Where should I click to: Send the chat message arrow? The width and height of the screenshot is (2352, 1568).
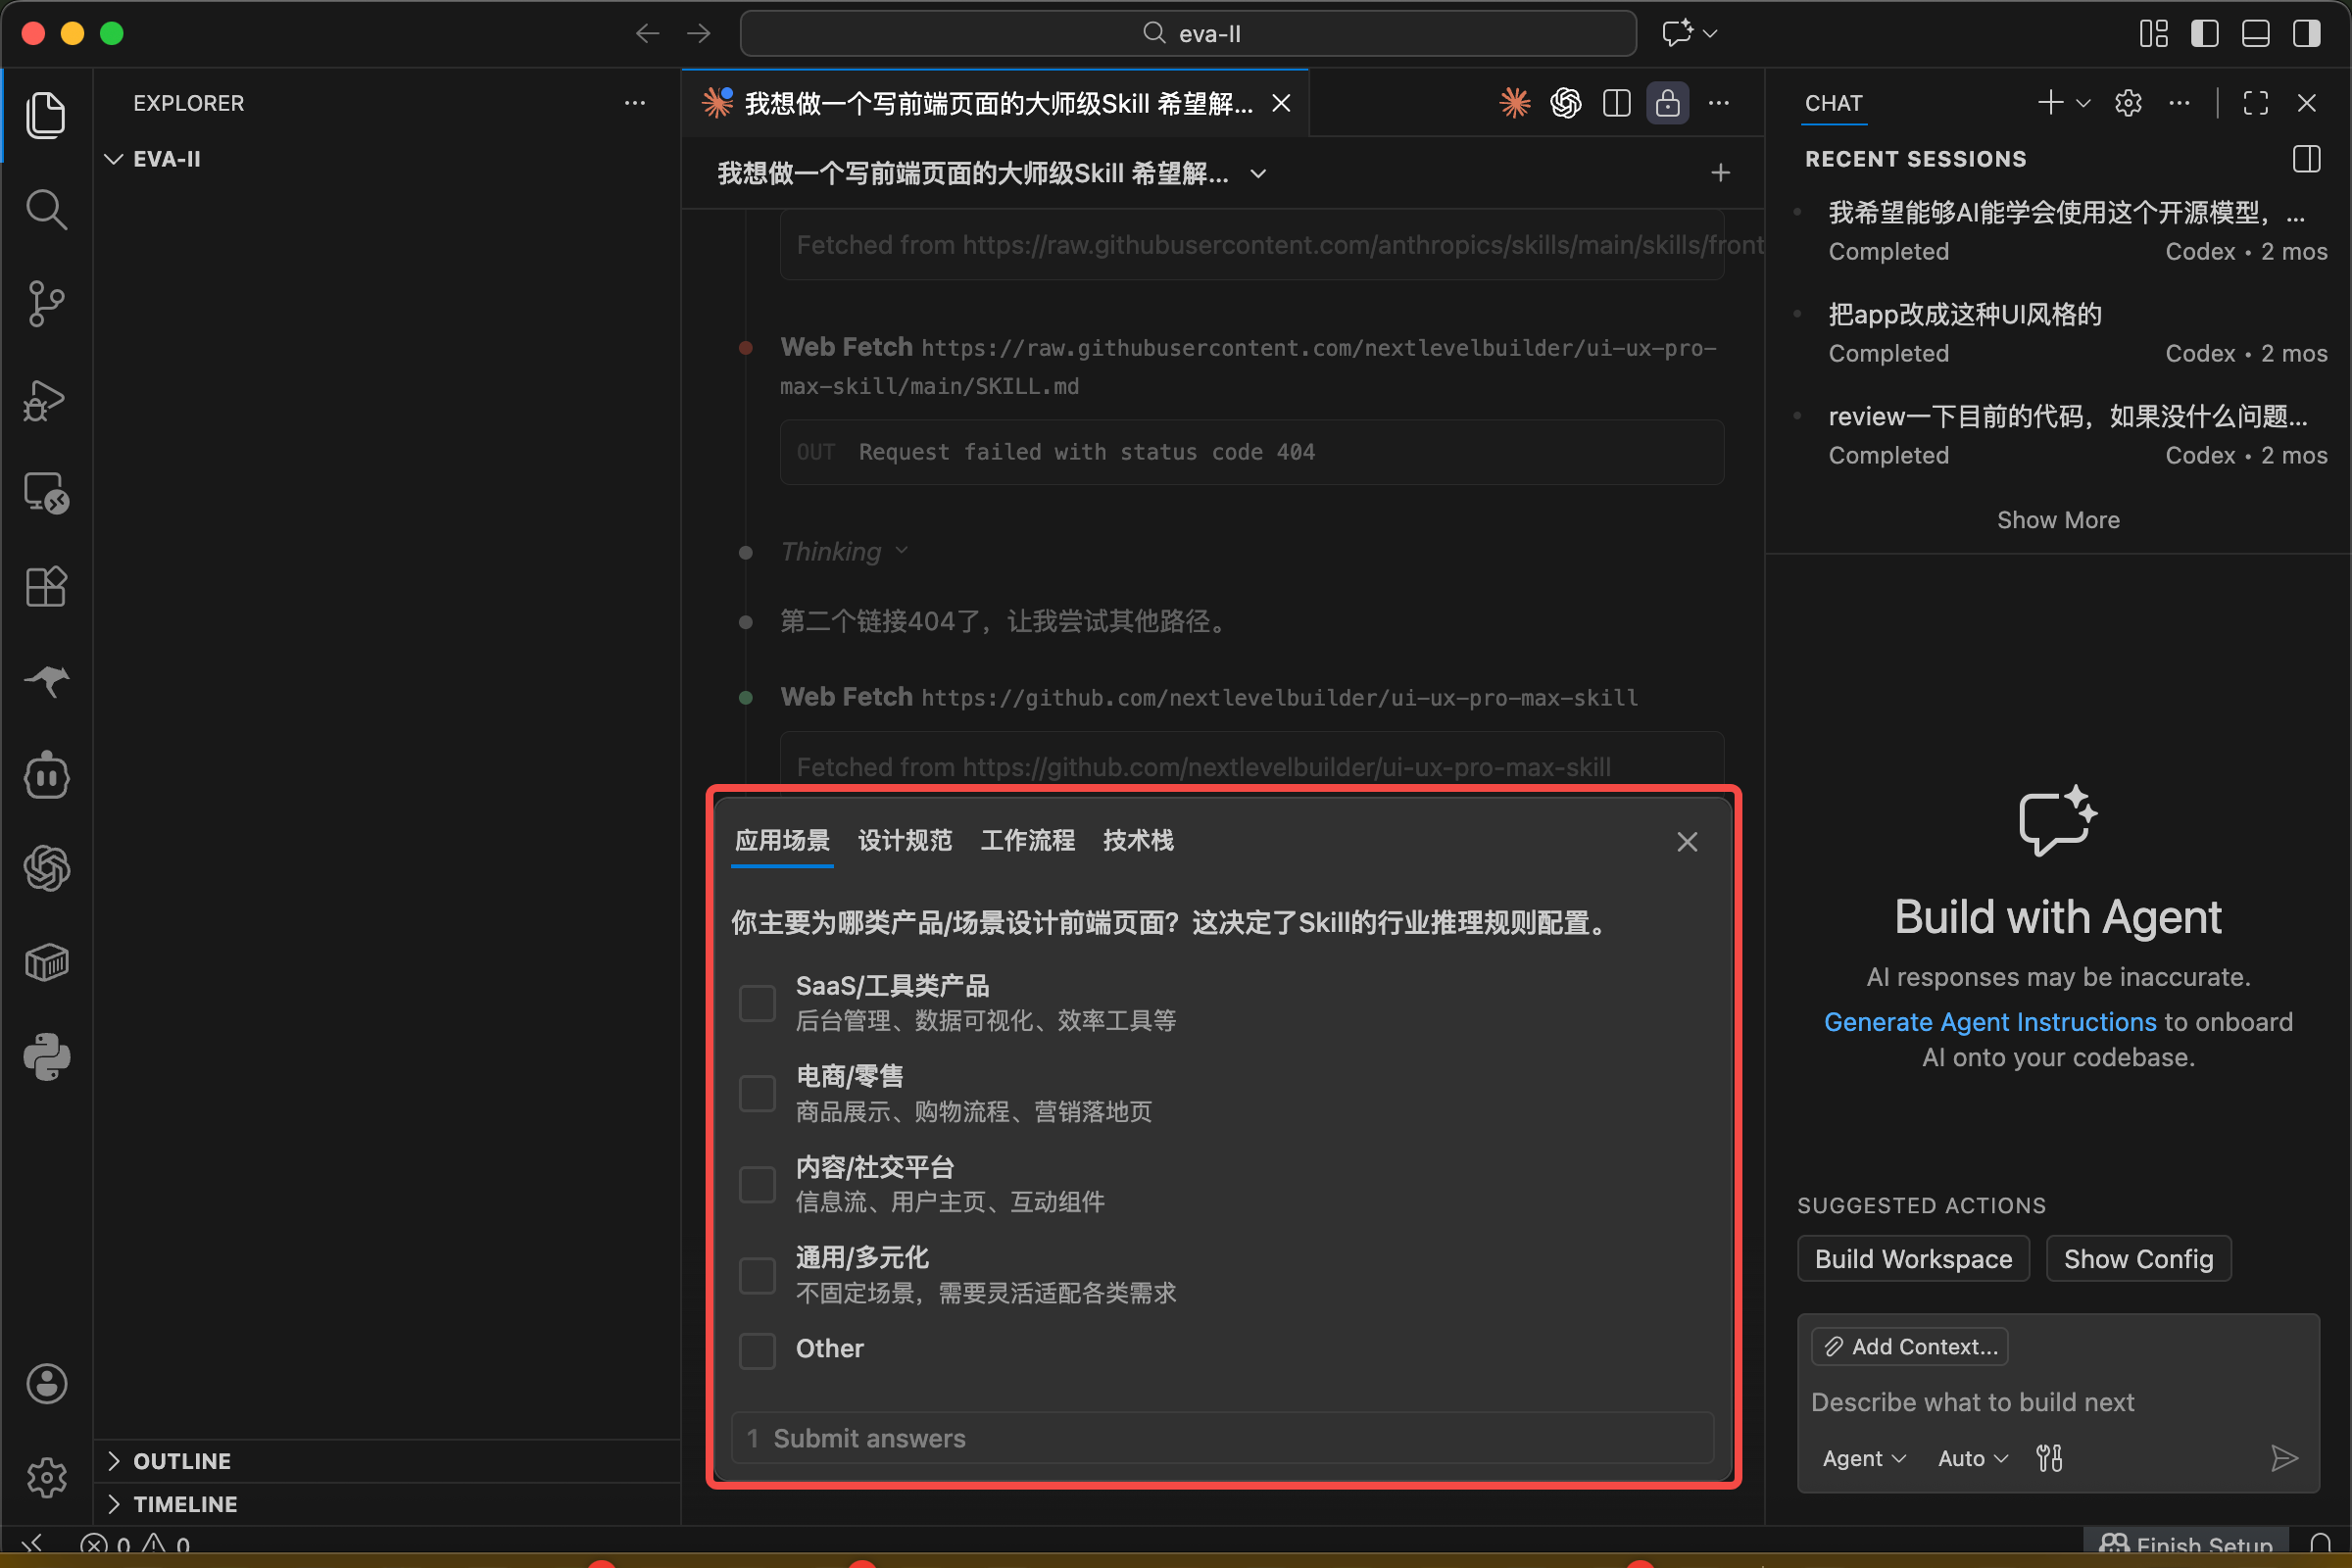pos(2284,1458)
